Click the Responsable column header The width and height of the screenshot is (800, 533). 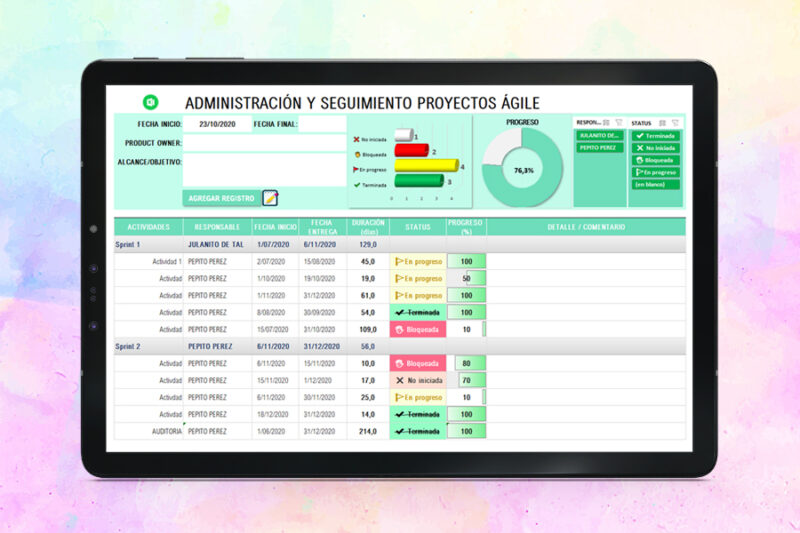coord(217,227)
